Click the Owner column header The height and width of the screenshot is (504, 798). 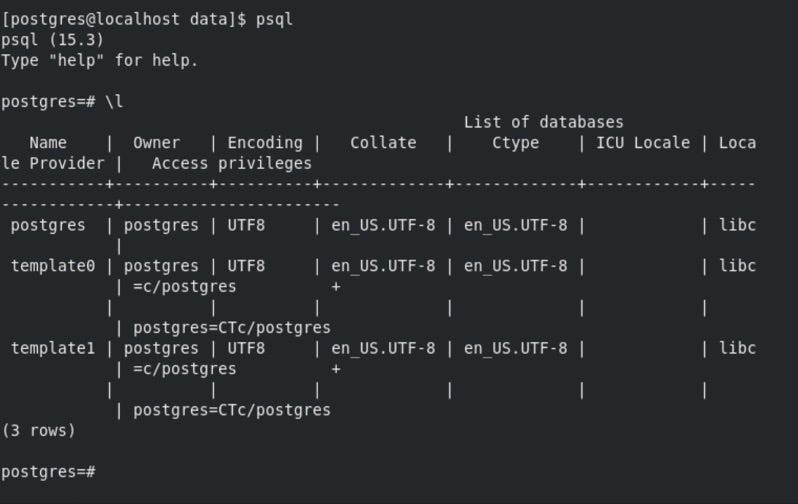156,143
